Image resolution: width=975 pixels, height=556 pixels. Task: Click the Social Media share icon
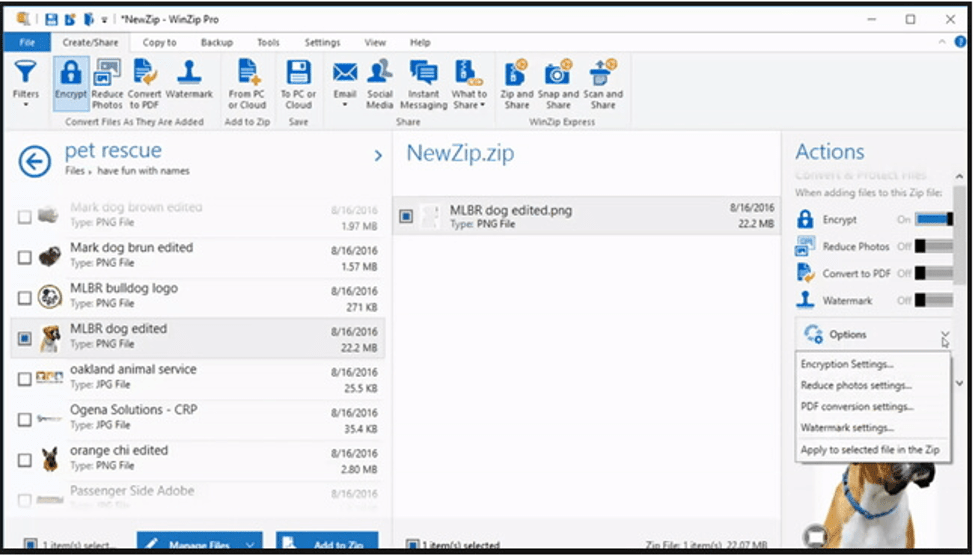[x=380, y=76]
